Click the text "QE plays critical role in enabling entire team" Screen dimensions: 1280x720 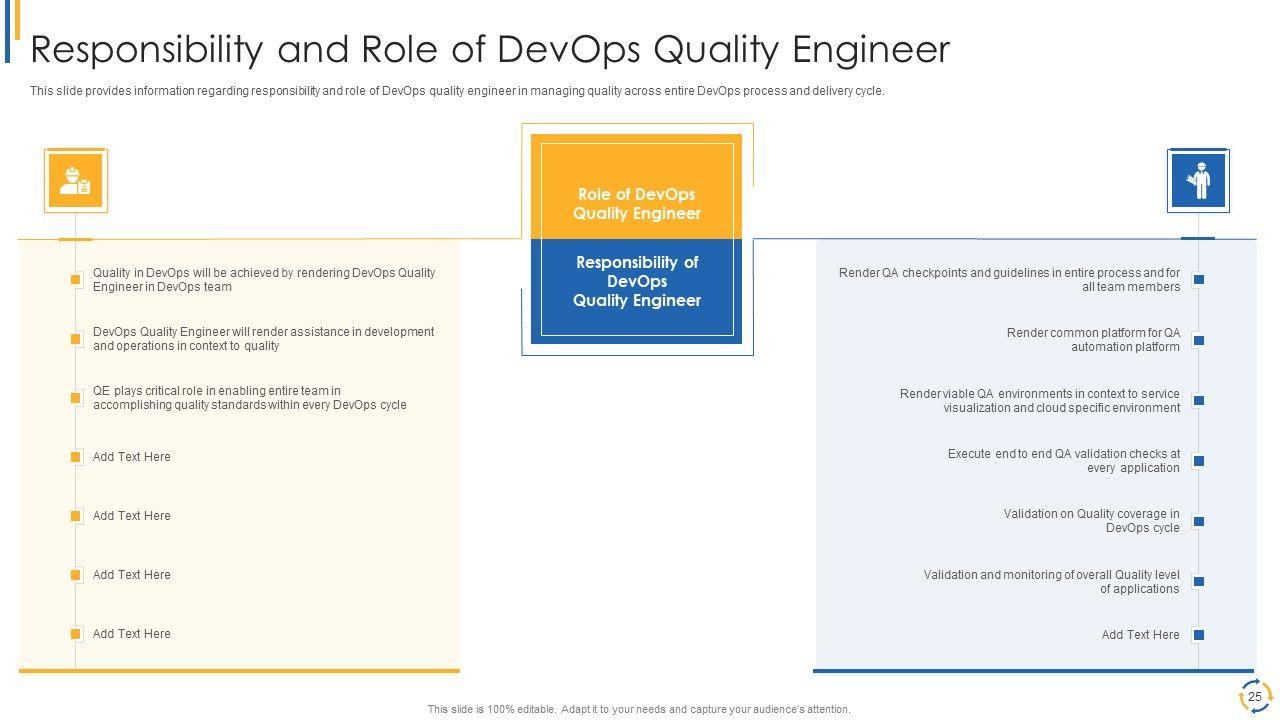250,398
